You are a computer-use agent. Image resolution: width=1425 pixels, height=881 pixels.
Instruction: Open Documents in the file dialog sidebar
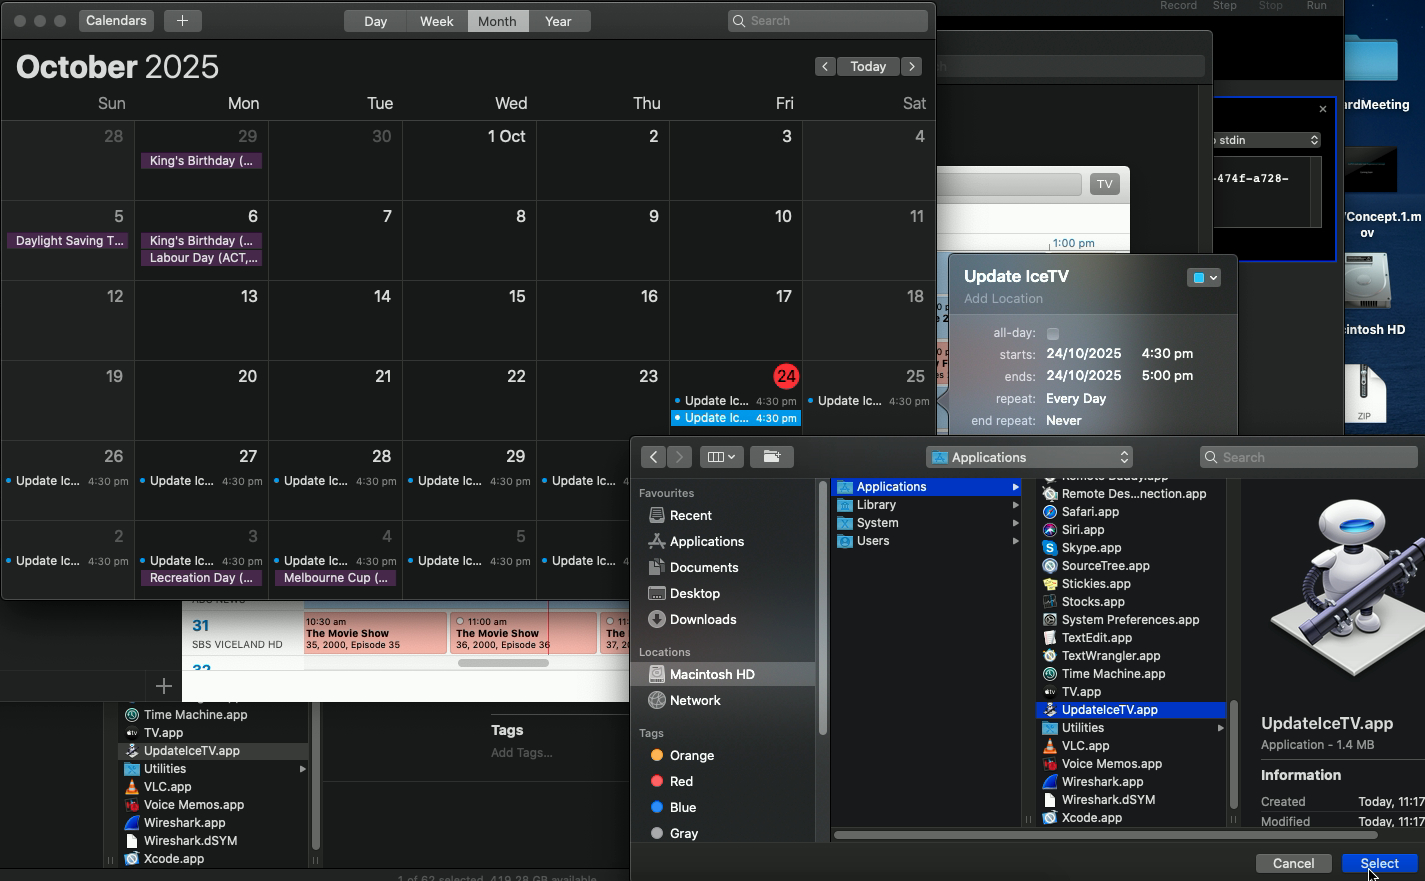pyautogui.click(x=704, y=568)
